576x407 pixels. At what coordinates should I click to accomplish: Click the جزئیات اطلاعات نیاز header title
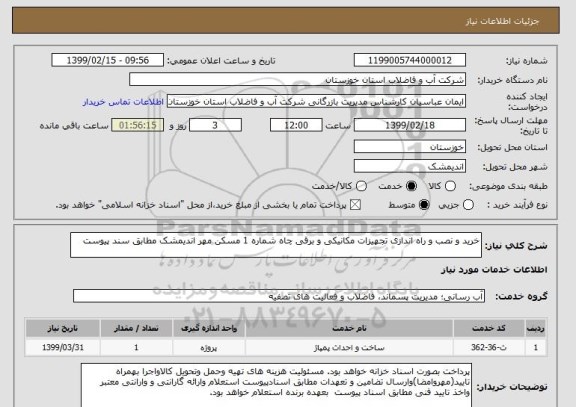click(x=502, y=21)
